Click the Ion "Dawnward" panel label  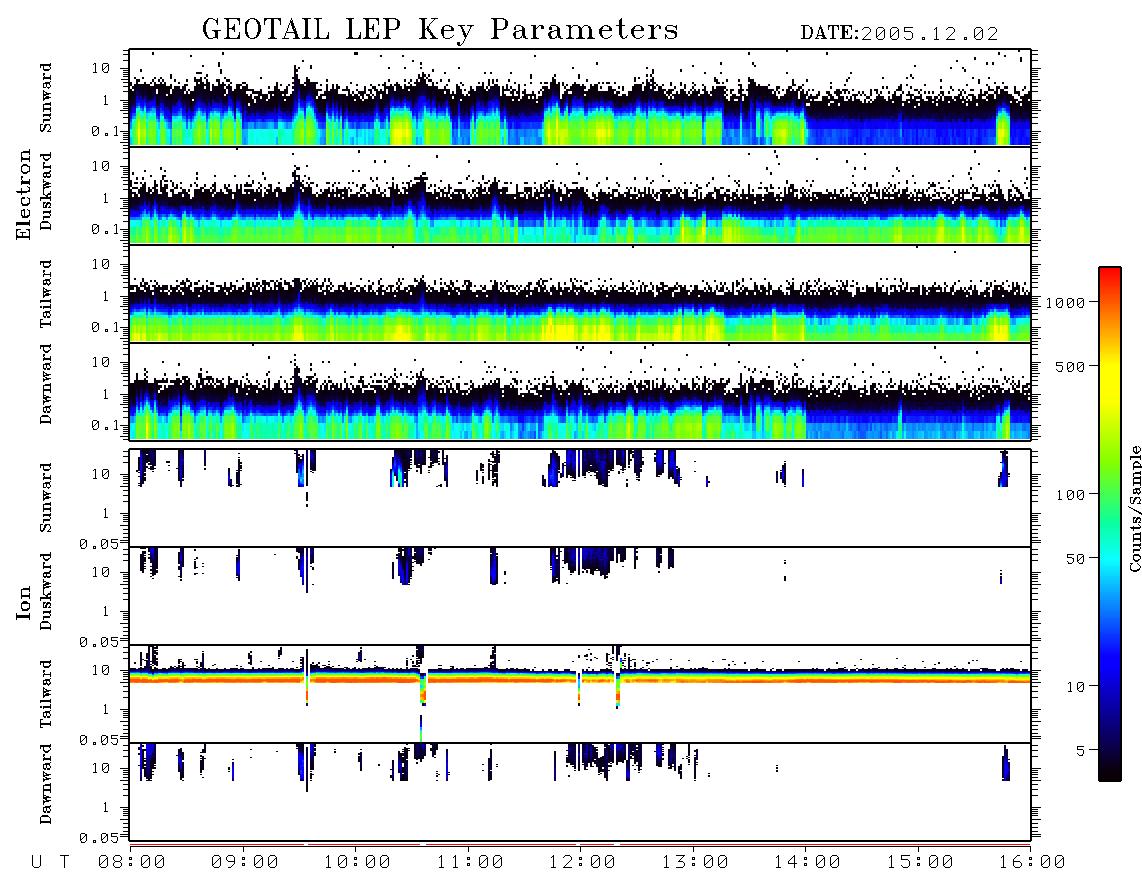45,784
